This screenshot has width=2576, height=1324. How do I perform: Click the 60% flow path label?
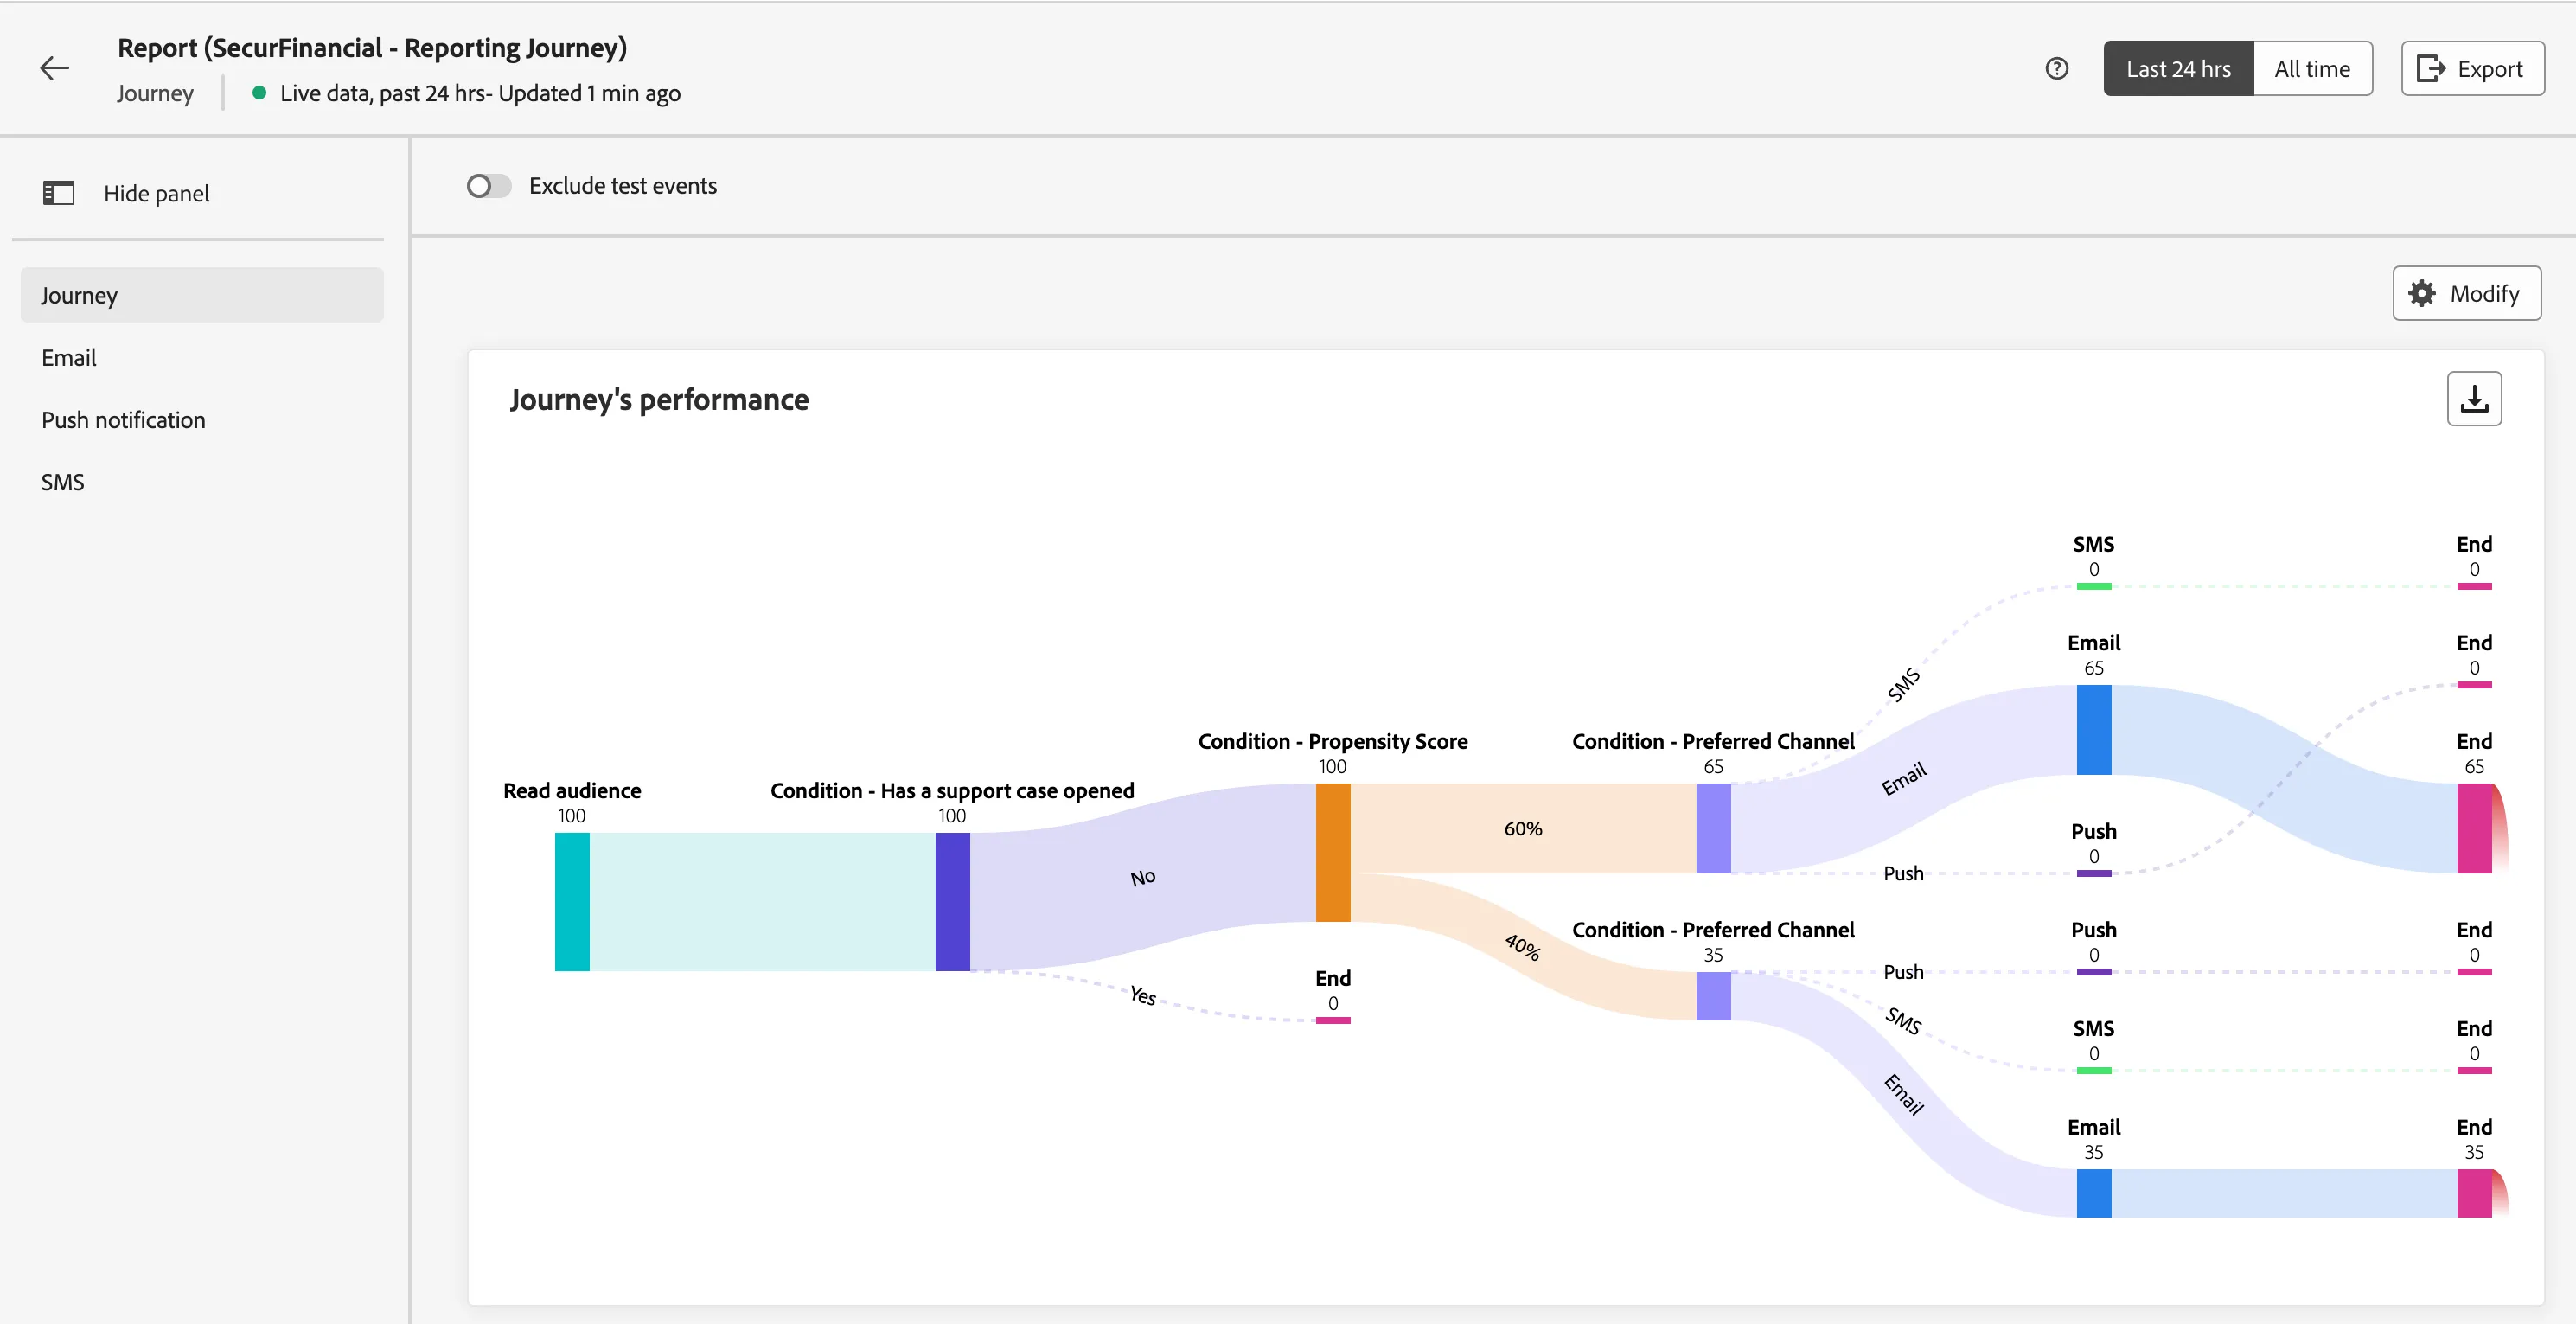point(1523,828)
